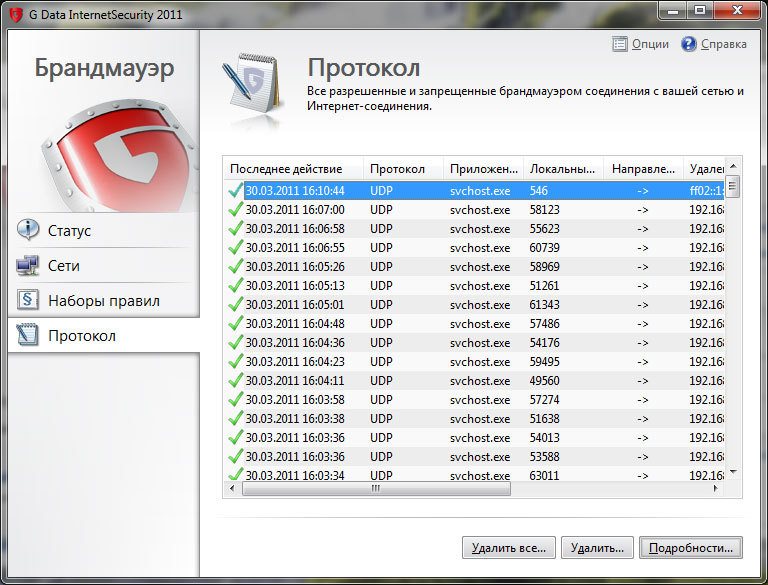Click the green checkmark of the 16:04:48 row
Viewport: 768px width, 585px height.
(x=236, y=323)
